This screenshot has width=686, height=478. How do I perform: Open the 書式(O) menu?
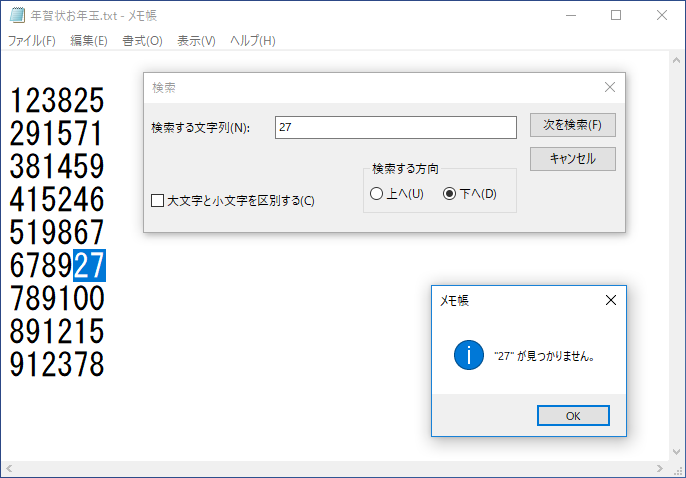coord(141,41)
